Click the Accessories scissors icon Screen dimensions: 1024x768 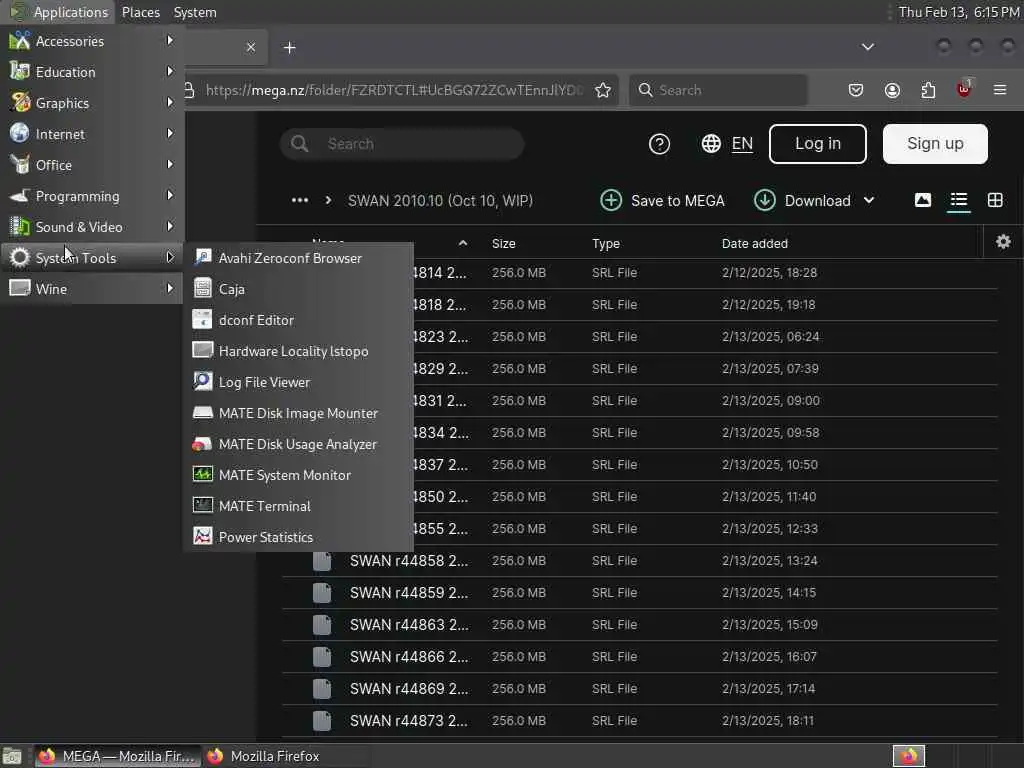20,40
